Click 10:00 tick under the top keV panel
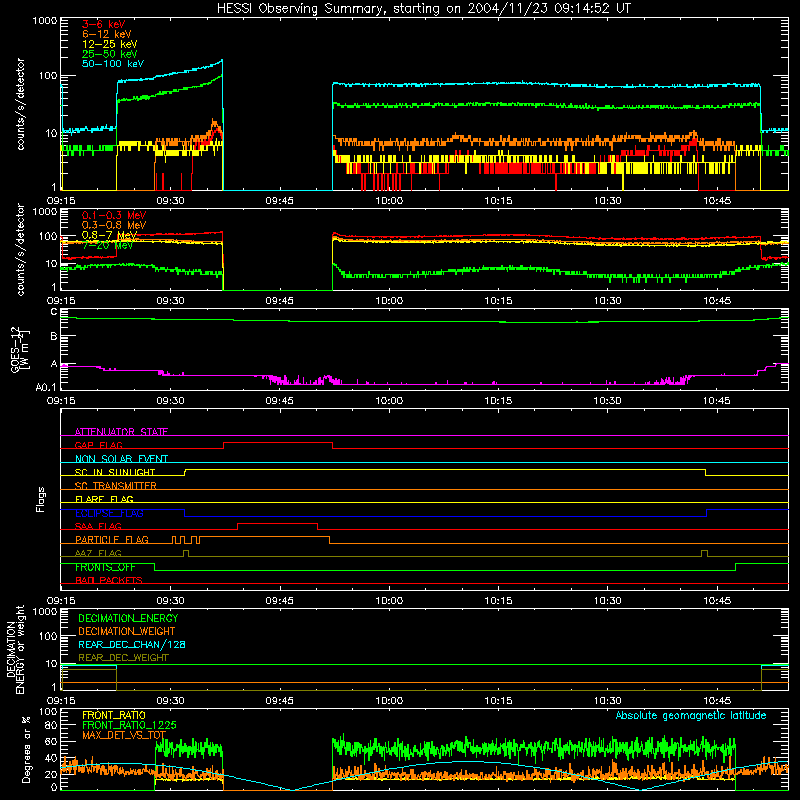Screen dimensions: 800x800 [389, 201]
